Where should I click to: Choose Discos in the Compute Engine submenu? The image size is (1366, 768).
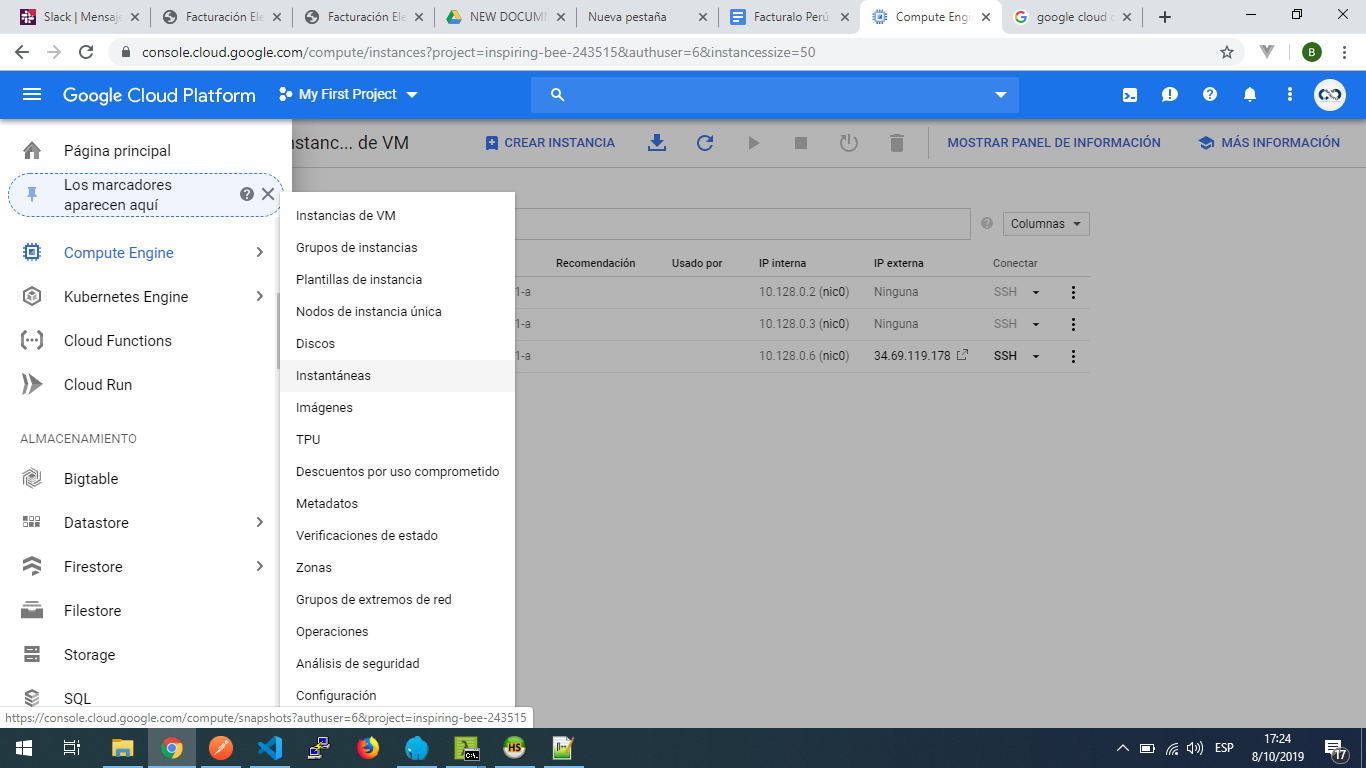coord(315,344)
